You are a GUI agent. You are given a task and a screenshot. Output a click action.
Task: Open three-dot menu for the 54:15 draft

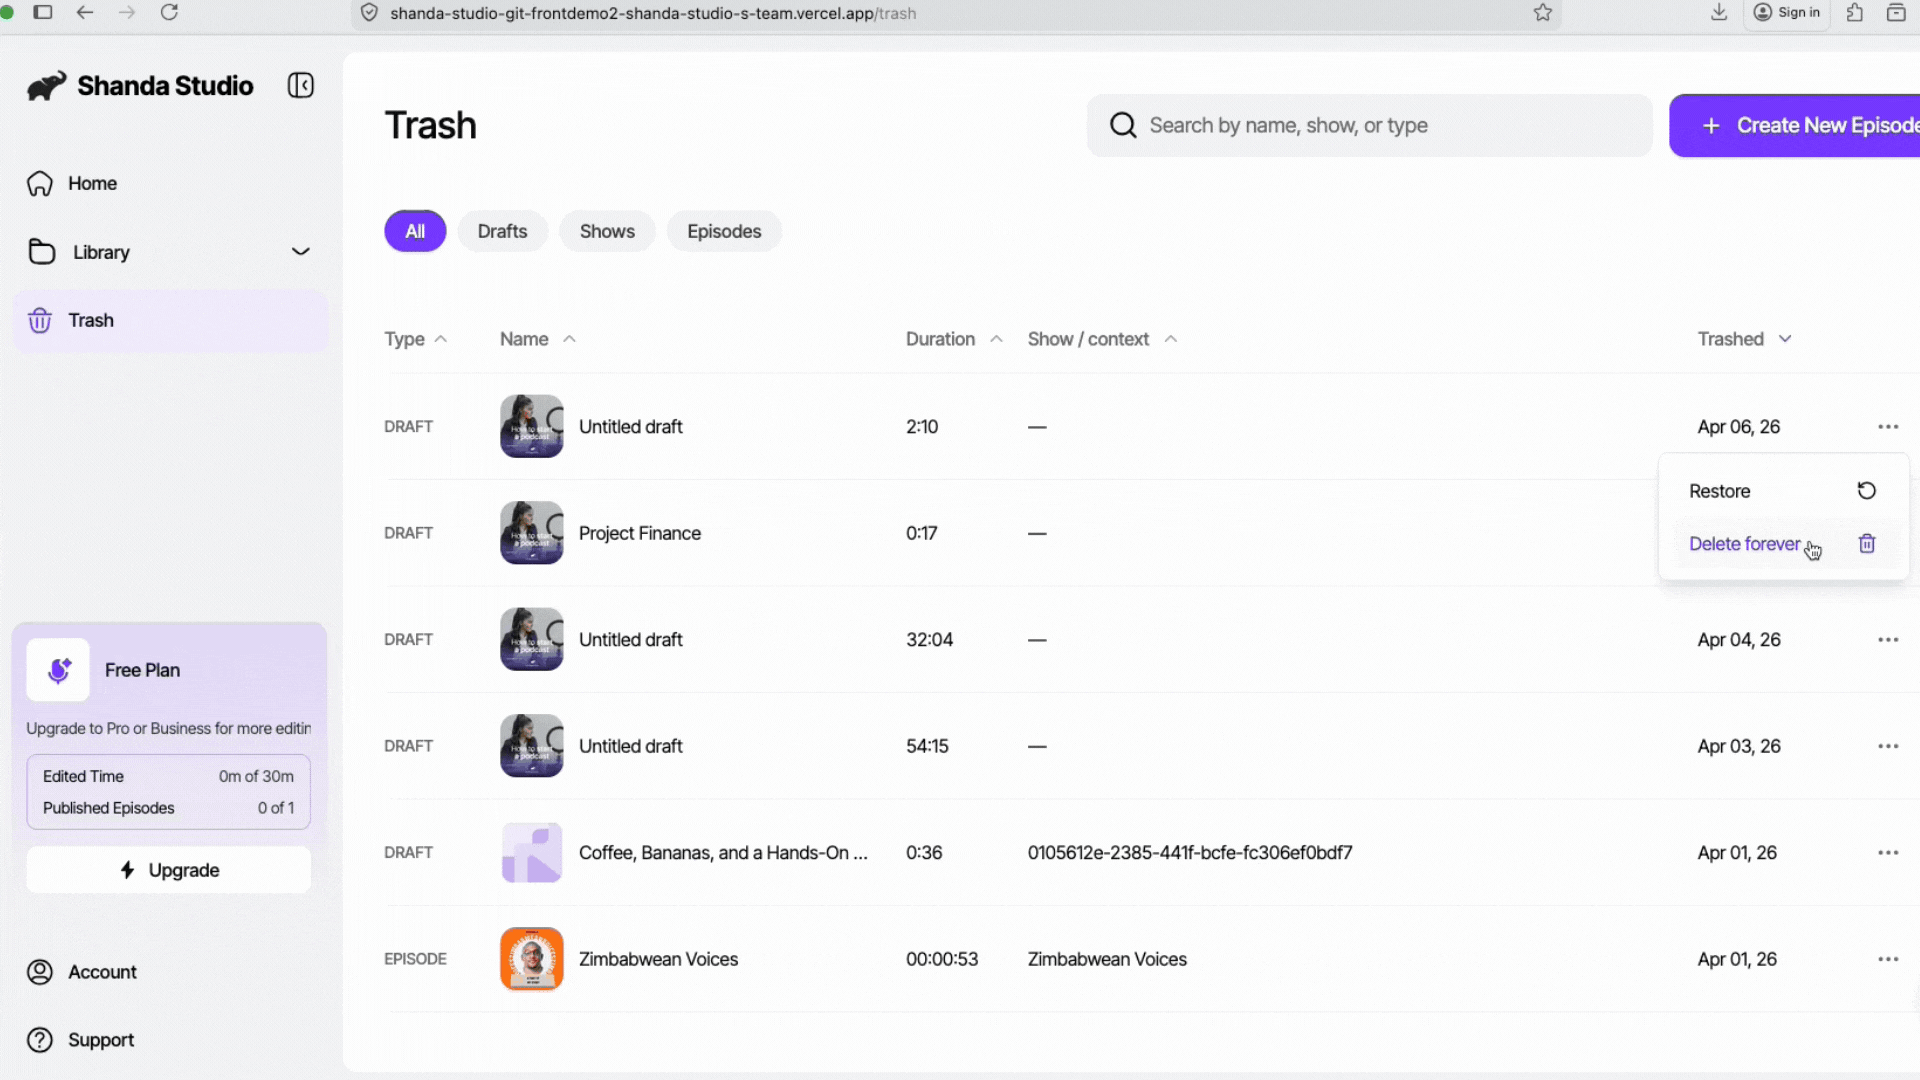coord(1887,746)
